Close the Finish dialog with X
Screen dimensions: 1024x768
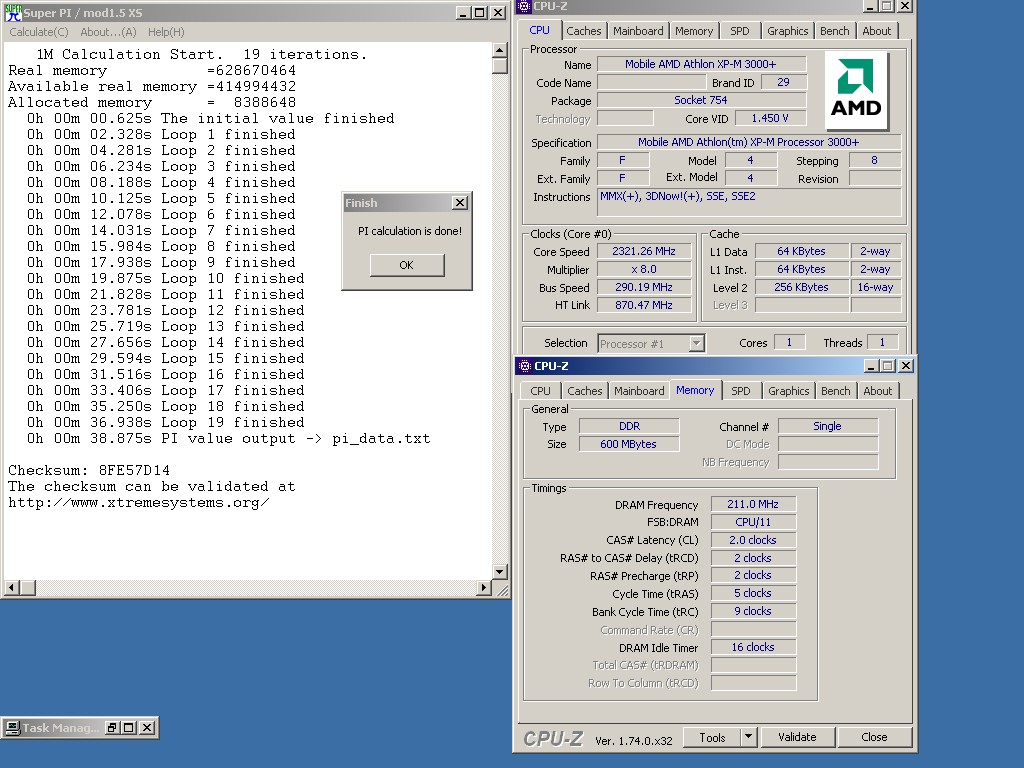[x=460, y=202]
